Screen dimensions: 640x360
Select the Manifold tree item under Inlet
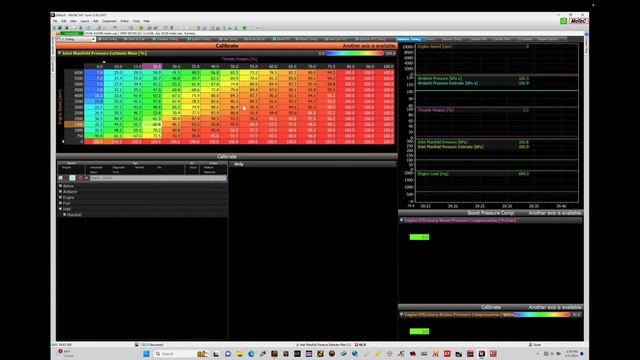[74, 215]
